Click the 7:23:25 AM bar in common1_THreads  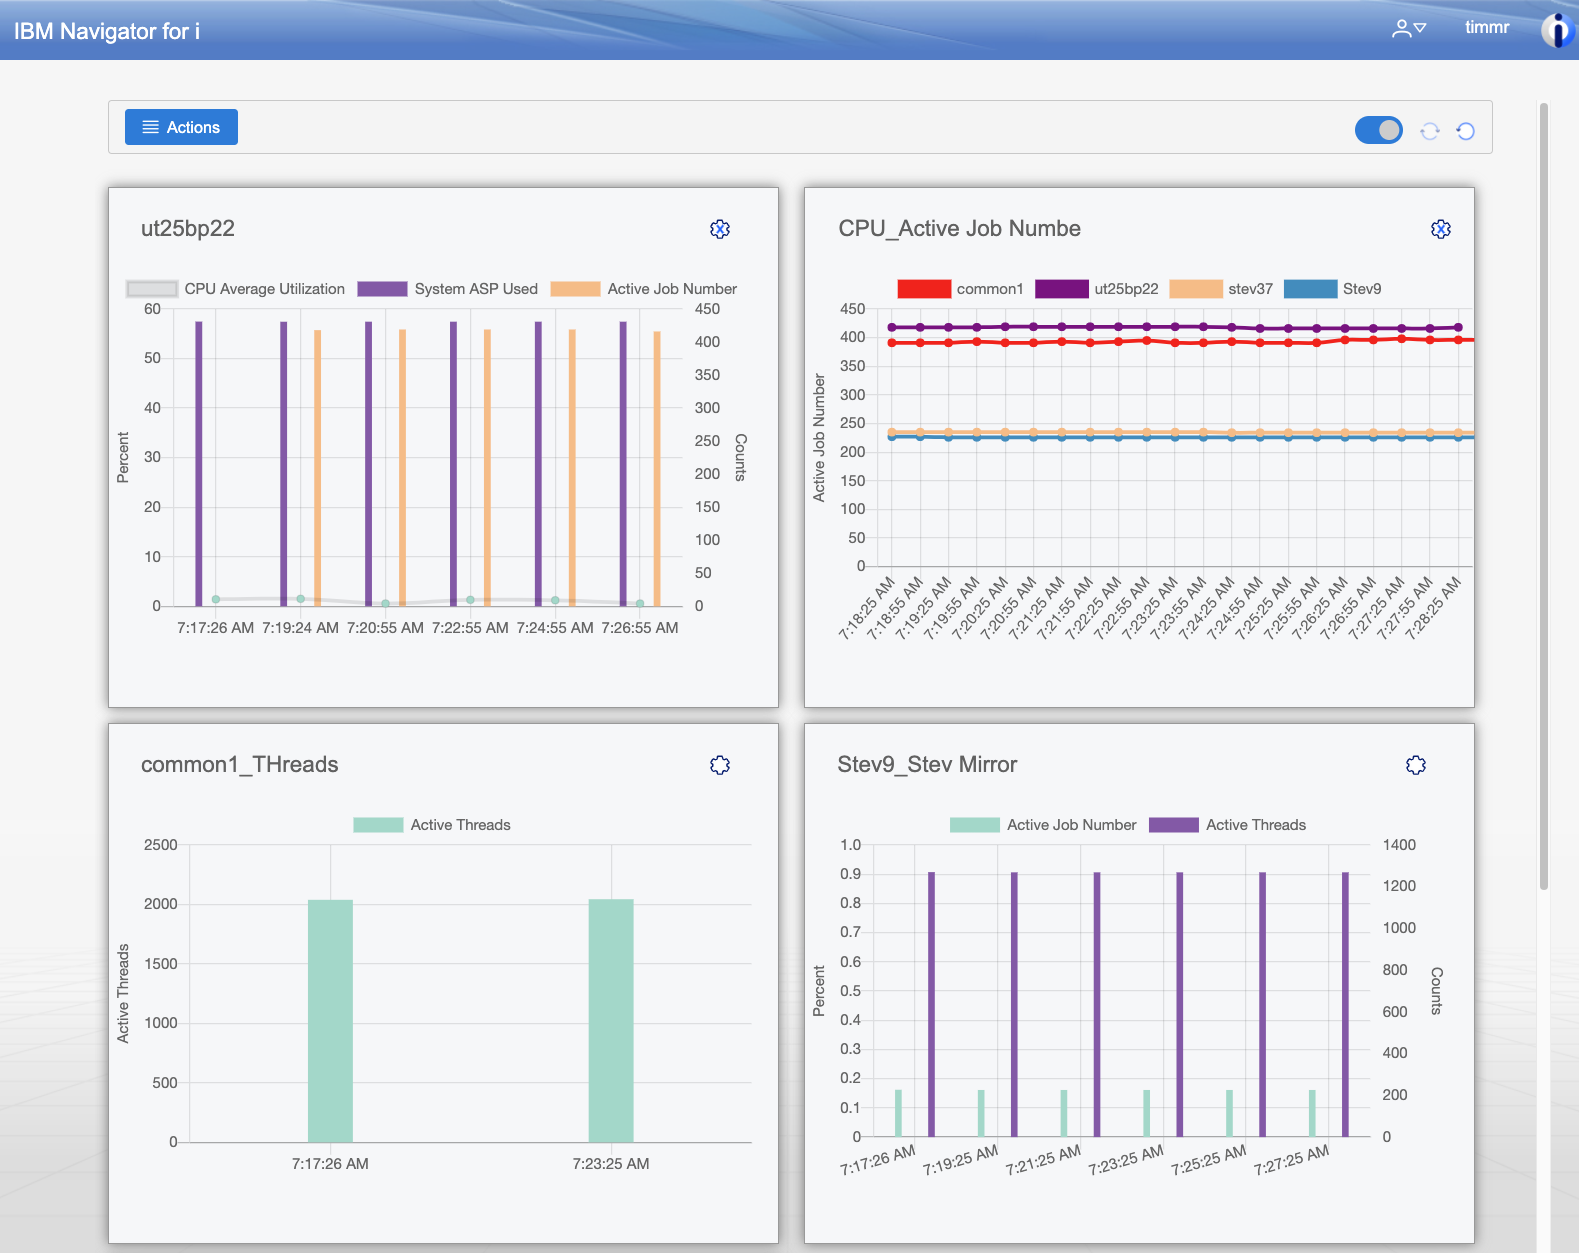point(611,1020)
